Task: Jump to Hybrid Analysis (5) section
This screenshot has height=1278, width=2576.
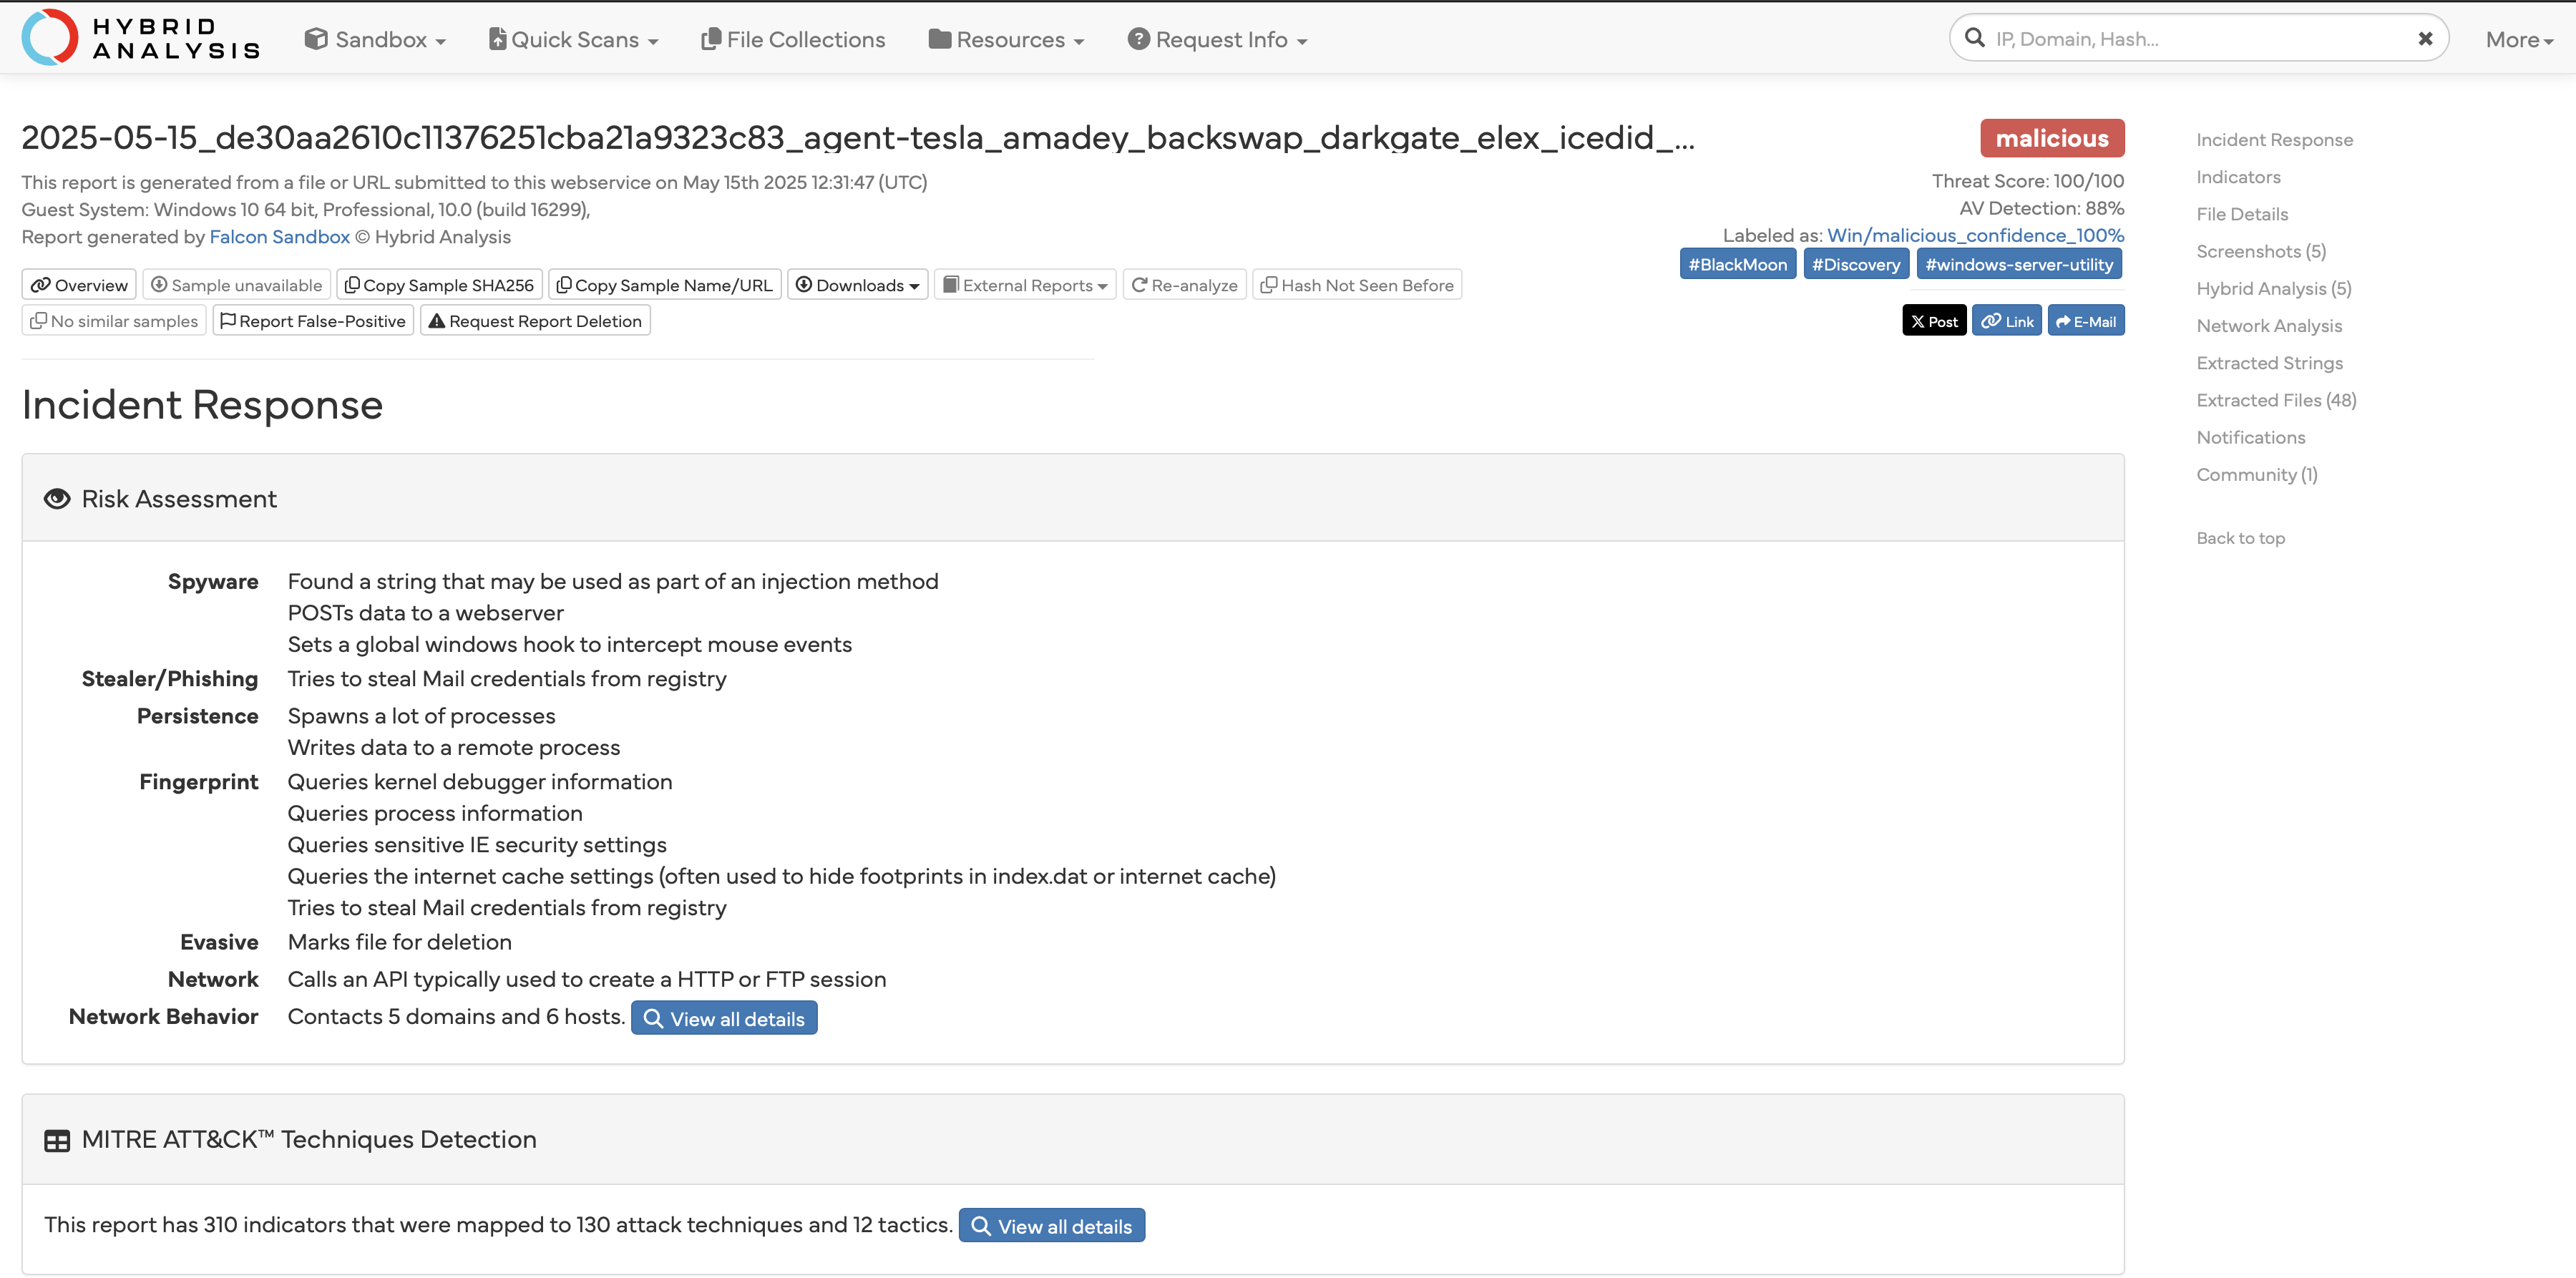Action: tap(2273, 289)
